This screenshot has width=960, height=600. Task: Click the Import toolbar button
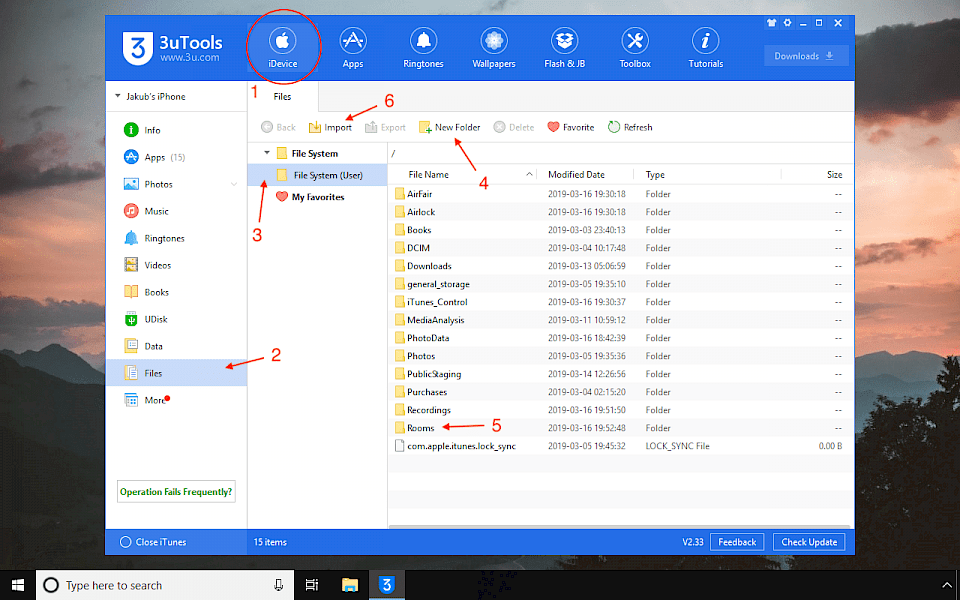[330, 127]
